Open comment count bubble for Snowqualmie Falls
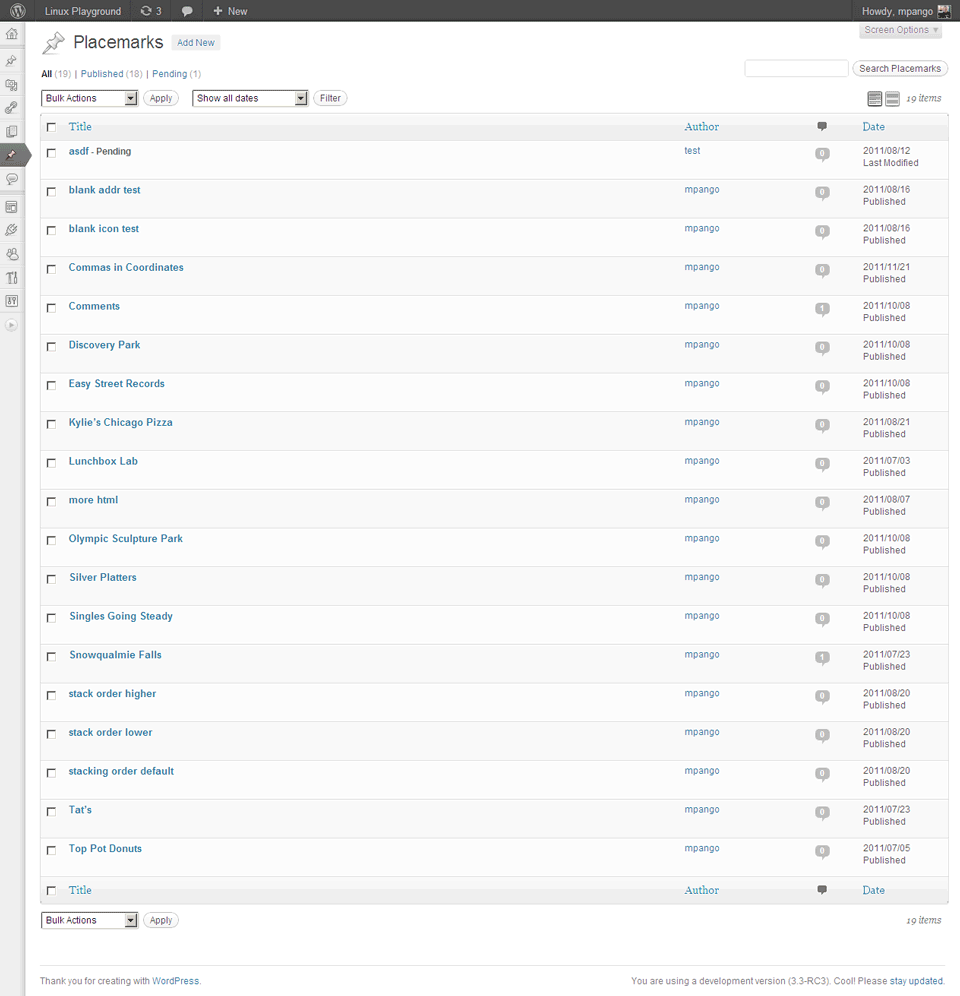This screenshot has width=960, height=996. 822,658
